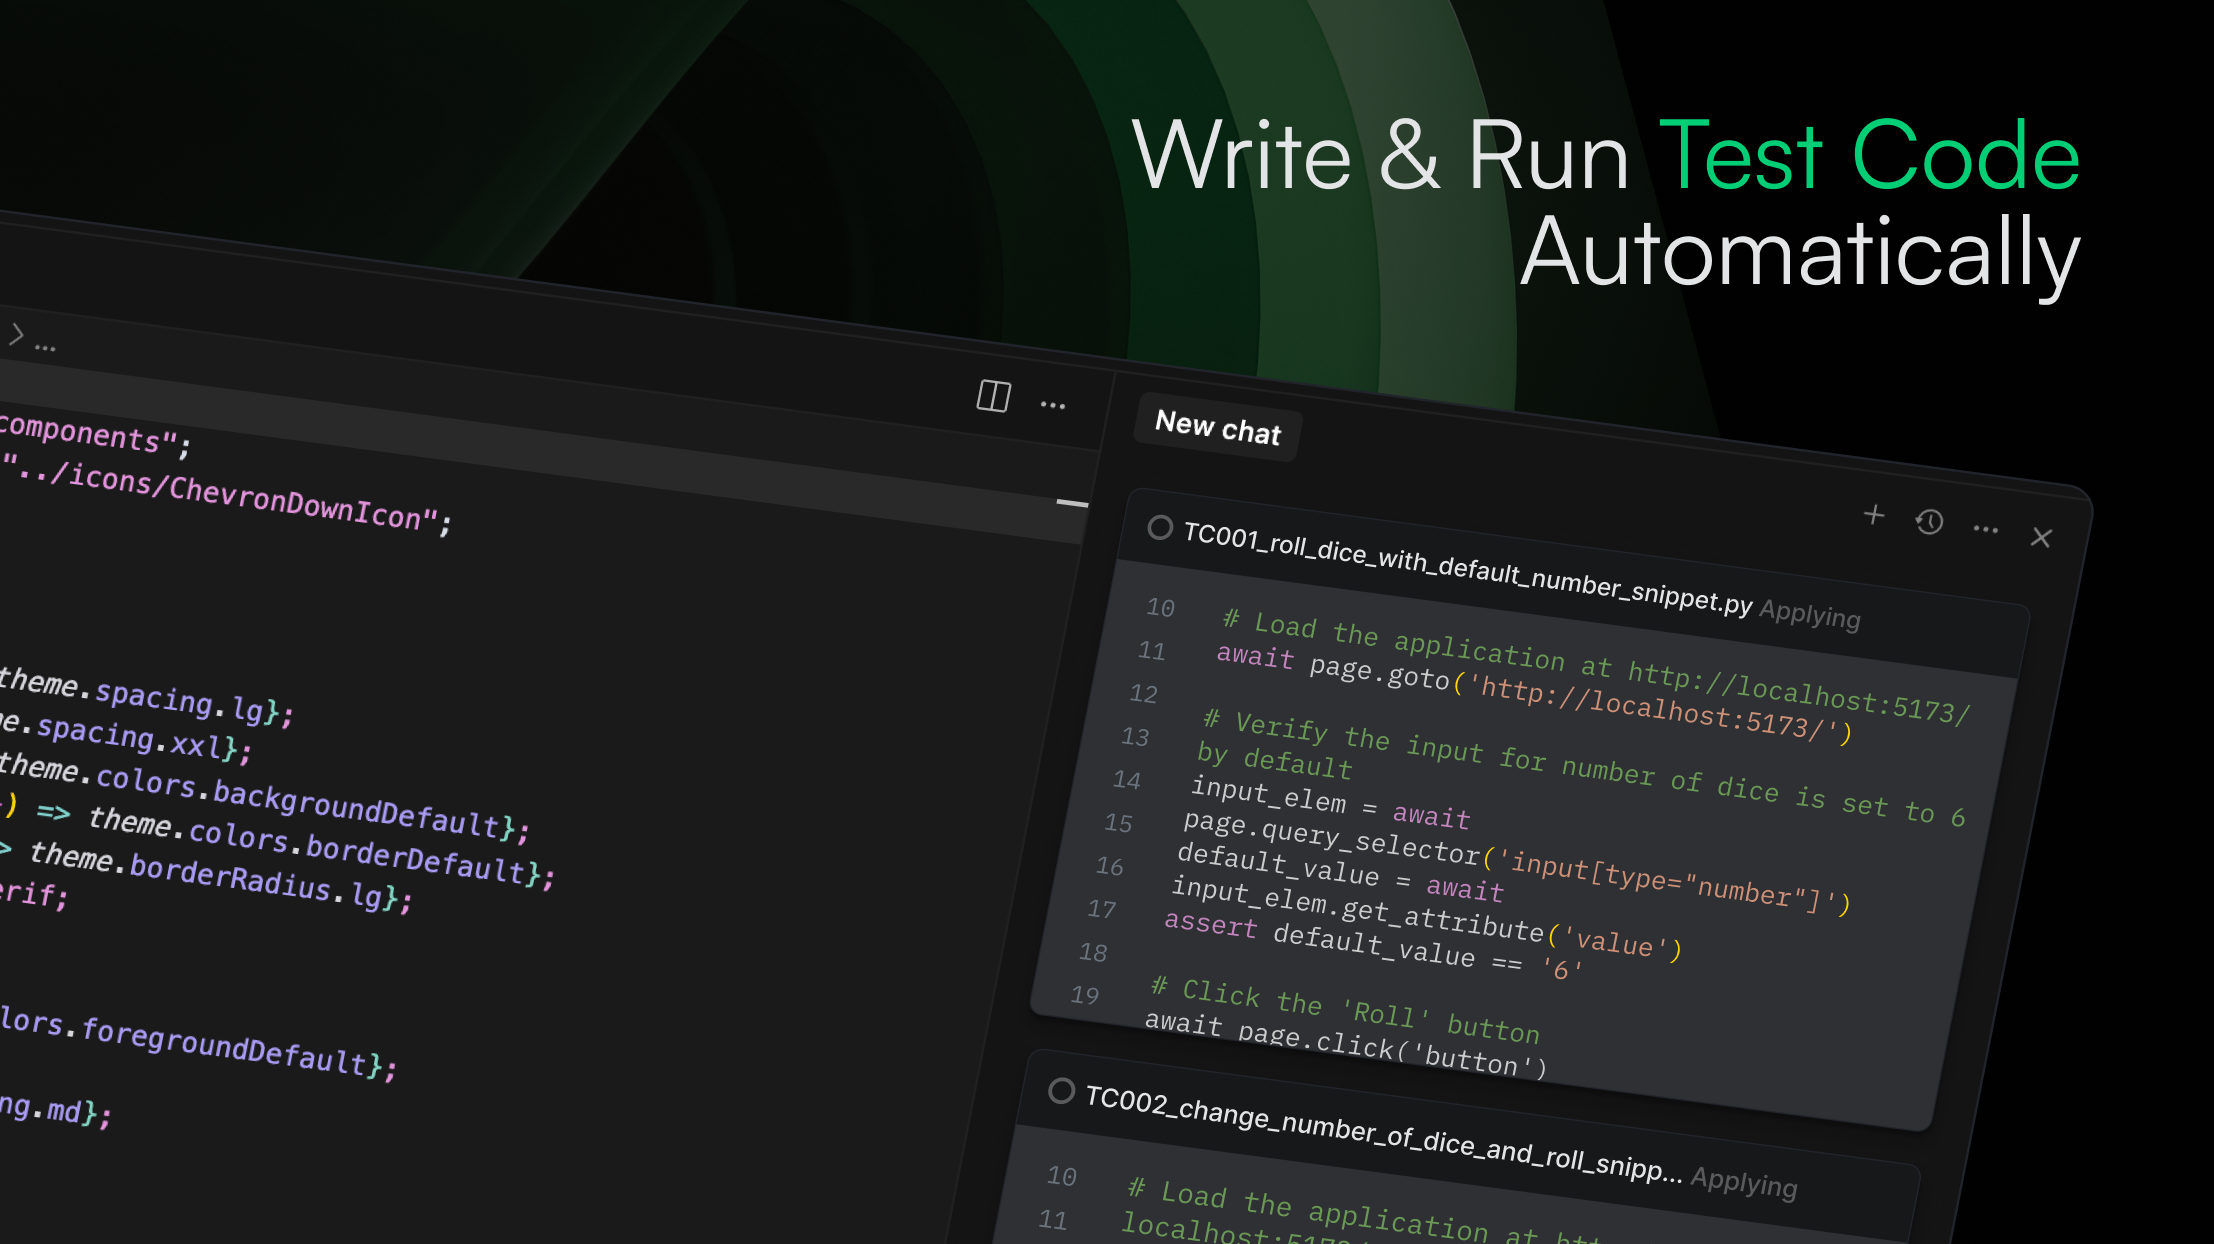Click Applying status on TC001 snippet
This screenshot has width=2214, height=1244.
click(x=1810, y=614)
